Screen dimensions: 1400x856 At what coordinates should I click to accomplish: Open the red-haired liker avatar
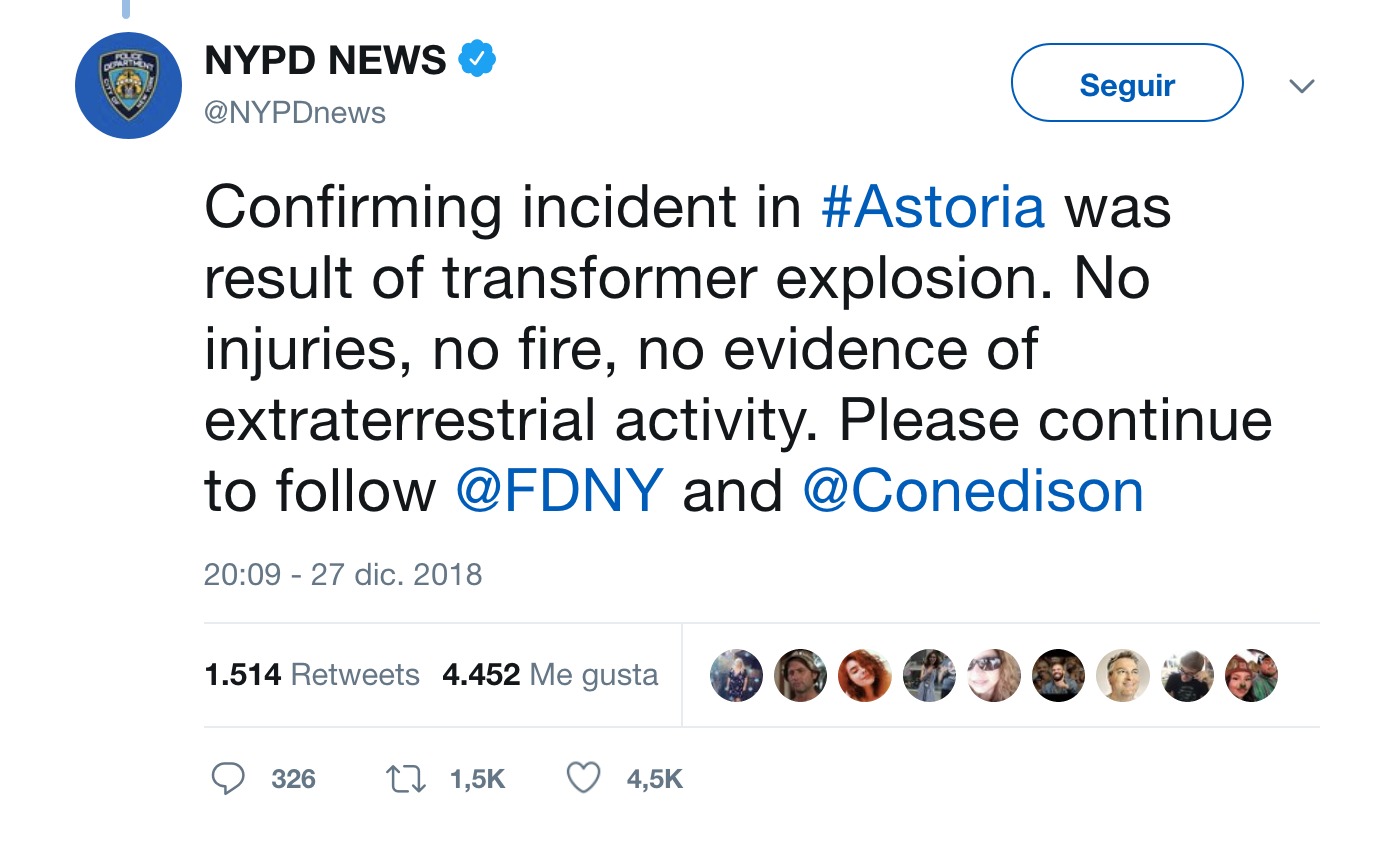(865, 675)
